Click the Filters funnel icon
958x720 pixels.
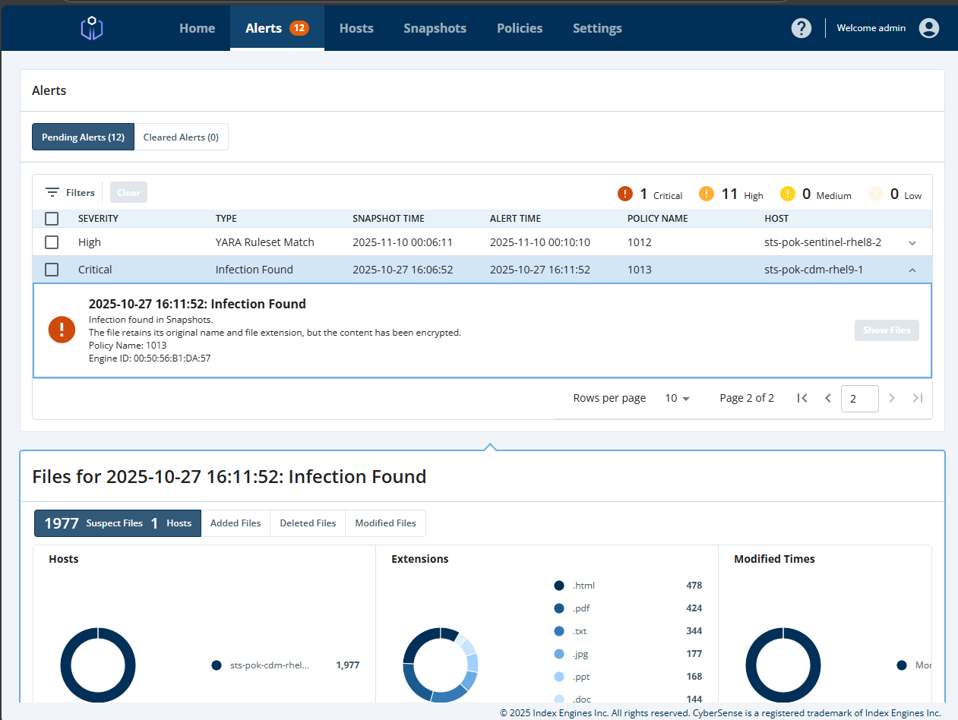click(53, 193)
